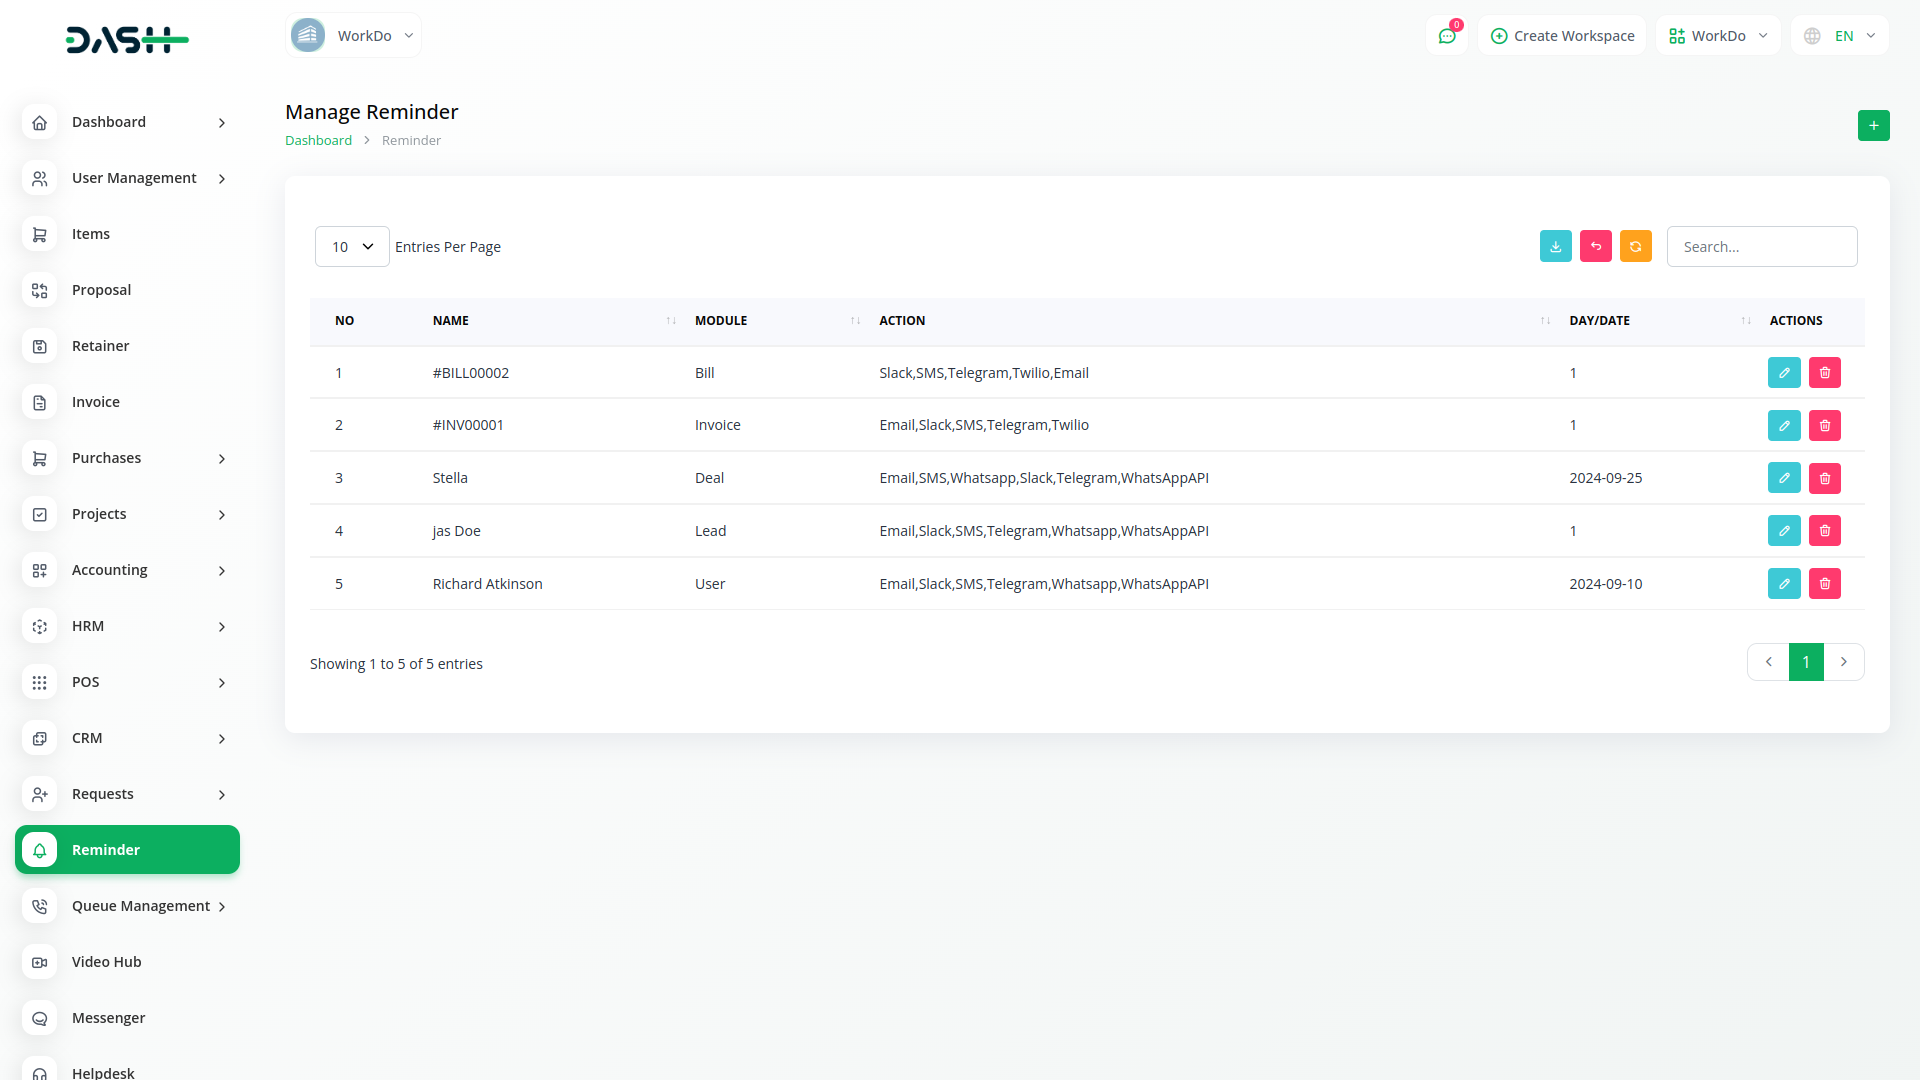Delete the Richard Atkinson reminder
This screenshot has width=1920, height=1080.
[x=1824, y=584]
